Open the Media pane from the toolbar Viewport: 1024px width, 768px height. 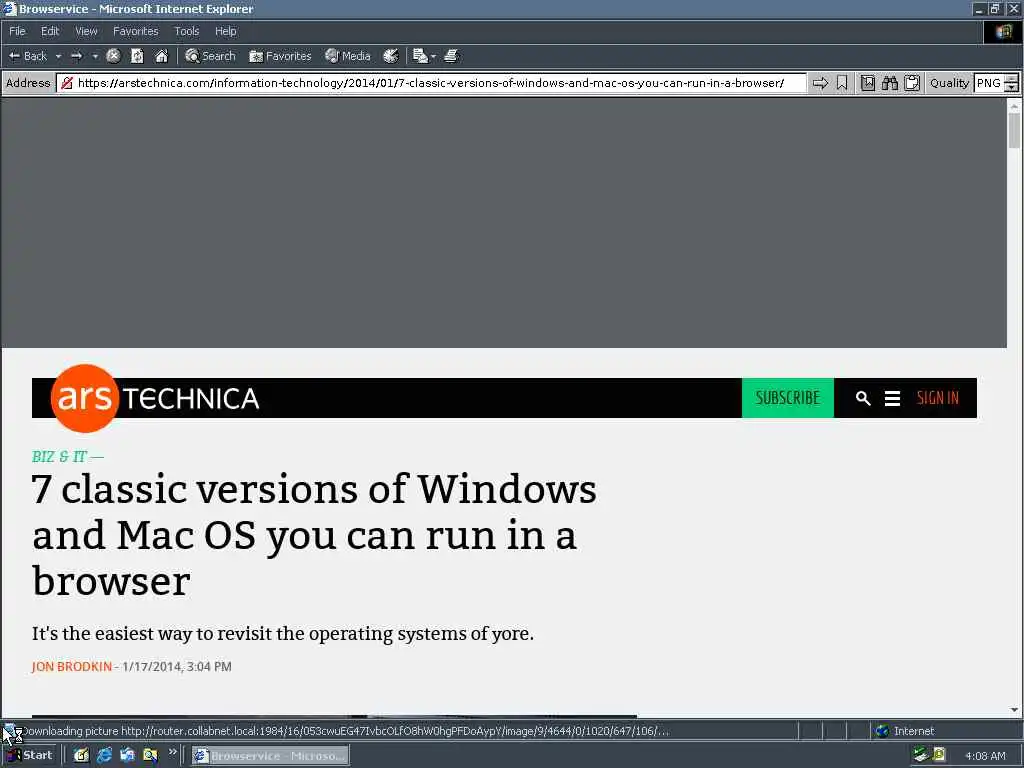(x=347, y=56)
